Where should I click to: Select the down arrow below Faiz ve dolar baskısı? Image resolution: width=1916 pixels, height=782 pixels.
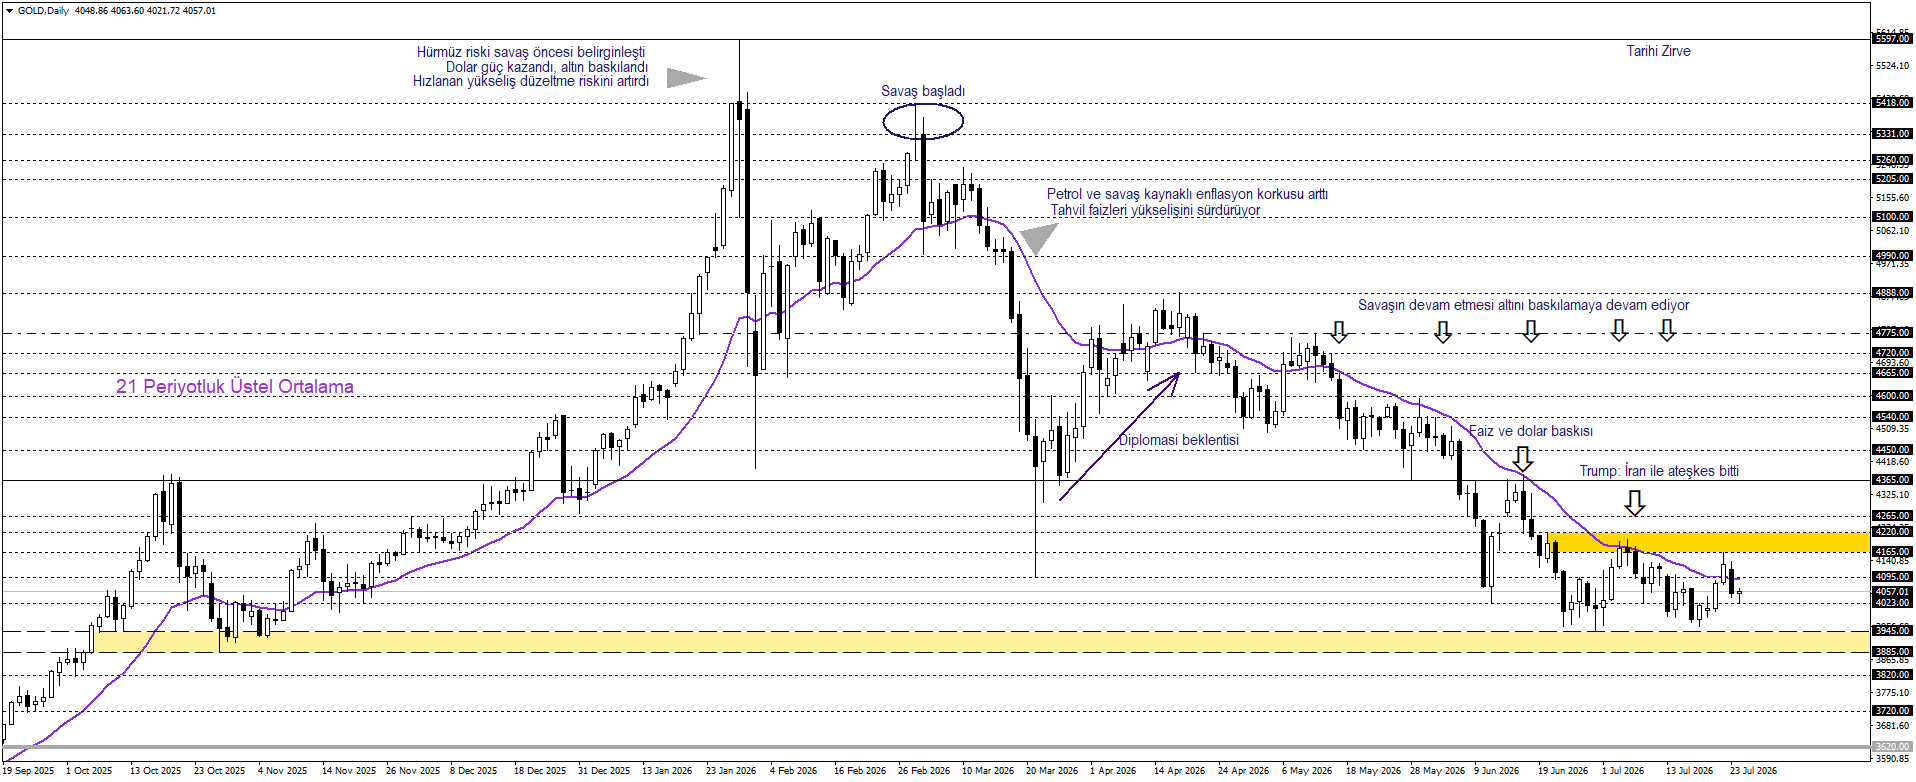pyautogui.click(x=1522, y=459)
